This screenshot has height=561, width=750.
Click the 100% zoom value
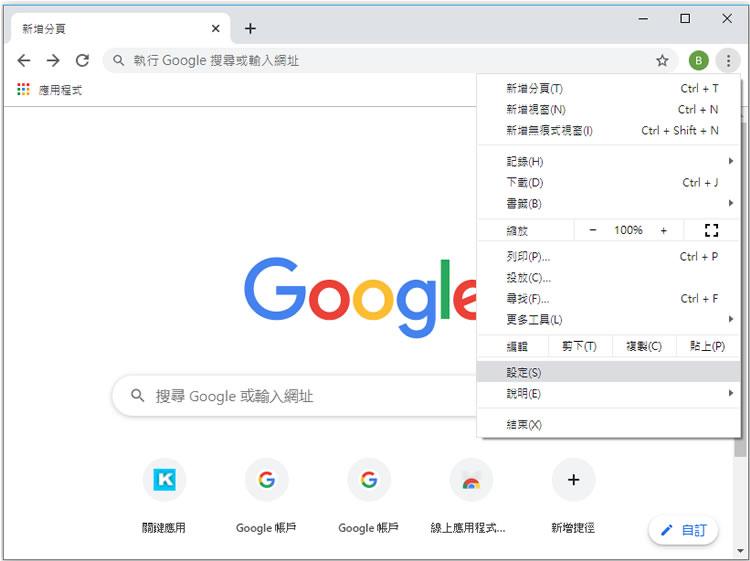[628, 230]
